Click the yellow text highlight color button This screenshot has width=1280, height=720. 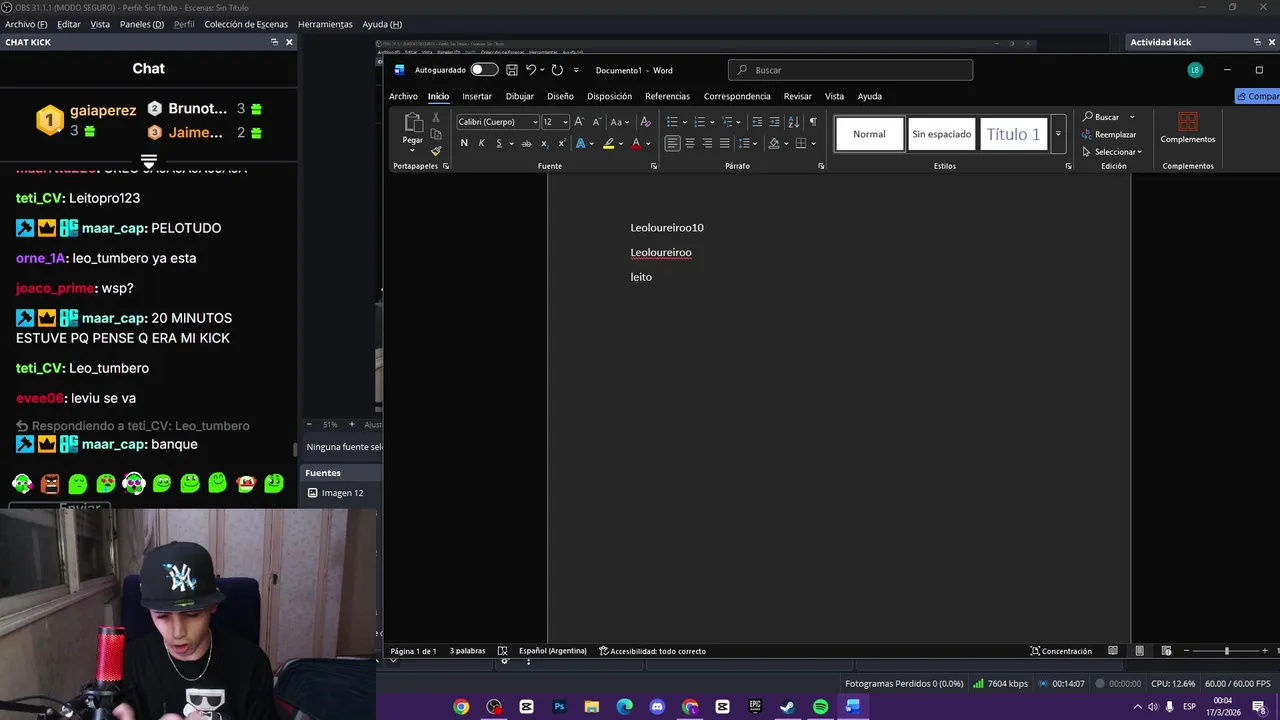[x=608, y=144]
